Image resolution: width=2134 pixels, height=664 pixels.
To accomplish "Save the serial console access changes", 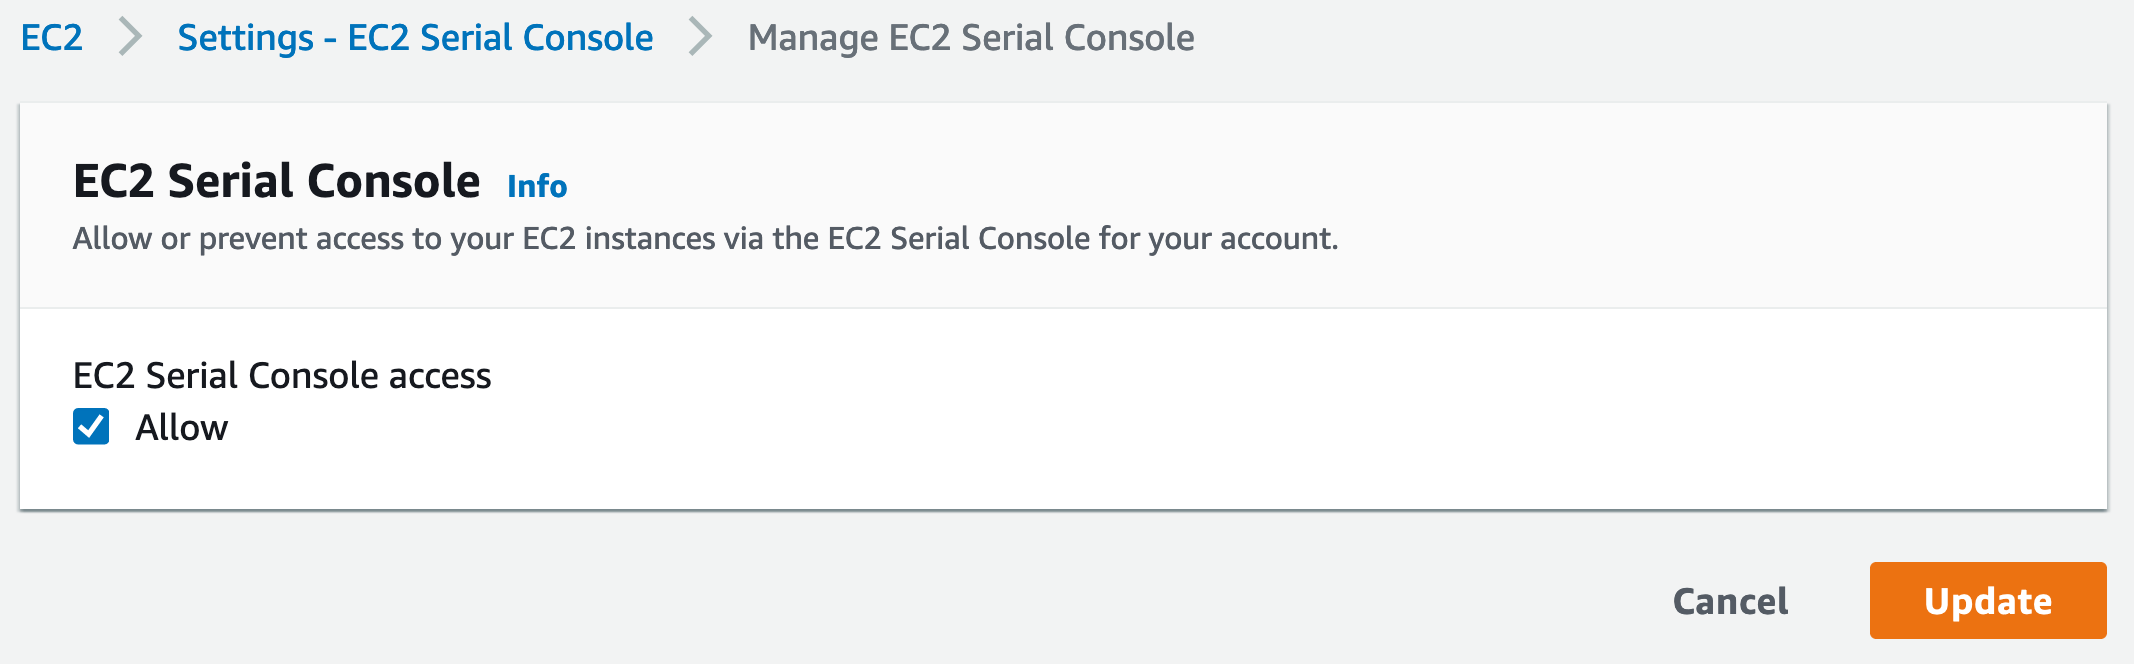I will 1987,600.
